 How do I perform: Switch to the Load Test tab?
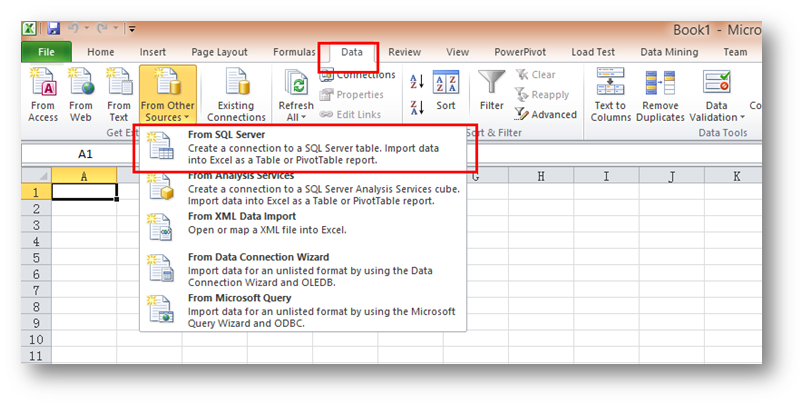coord(593,52)
